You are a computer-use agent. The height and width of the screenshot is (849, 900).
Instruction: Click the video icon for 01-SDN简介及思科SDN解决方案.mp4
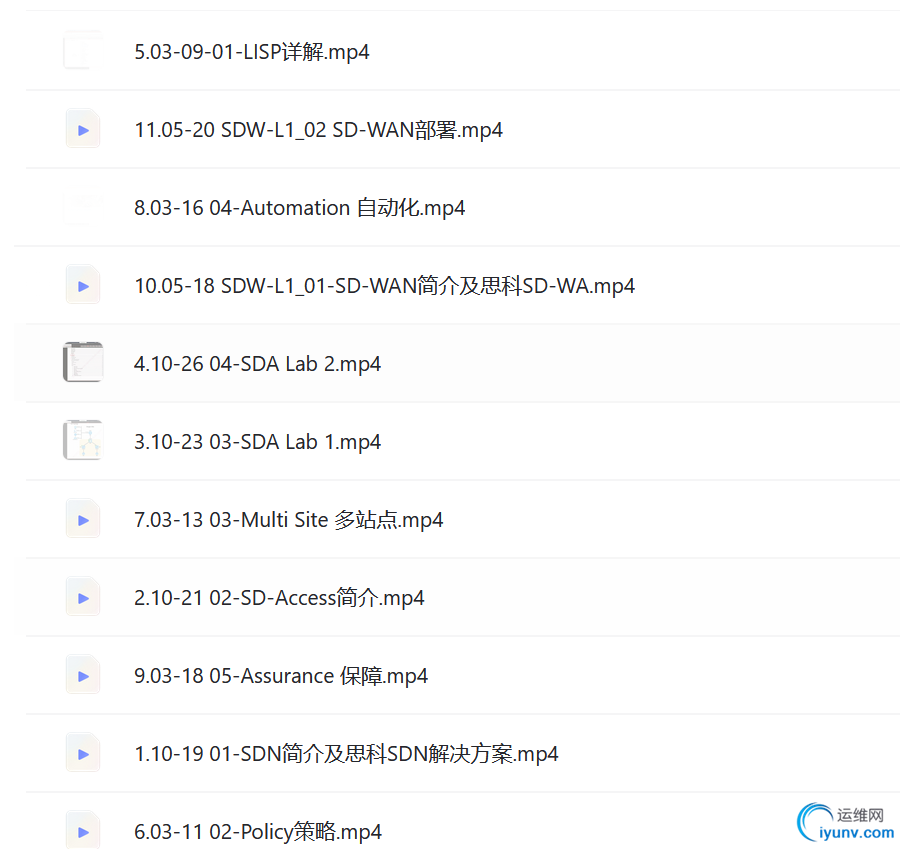83,754
